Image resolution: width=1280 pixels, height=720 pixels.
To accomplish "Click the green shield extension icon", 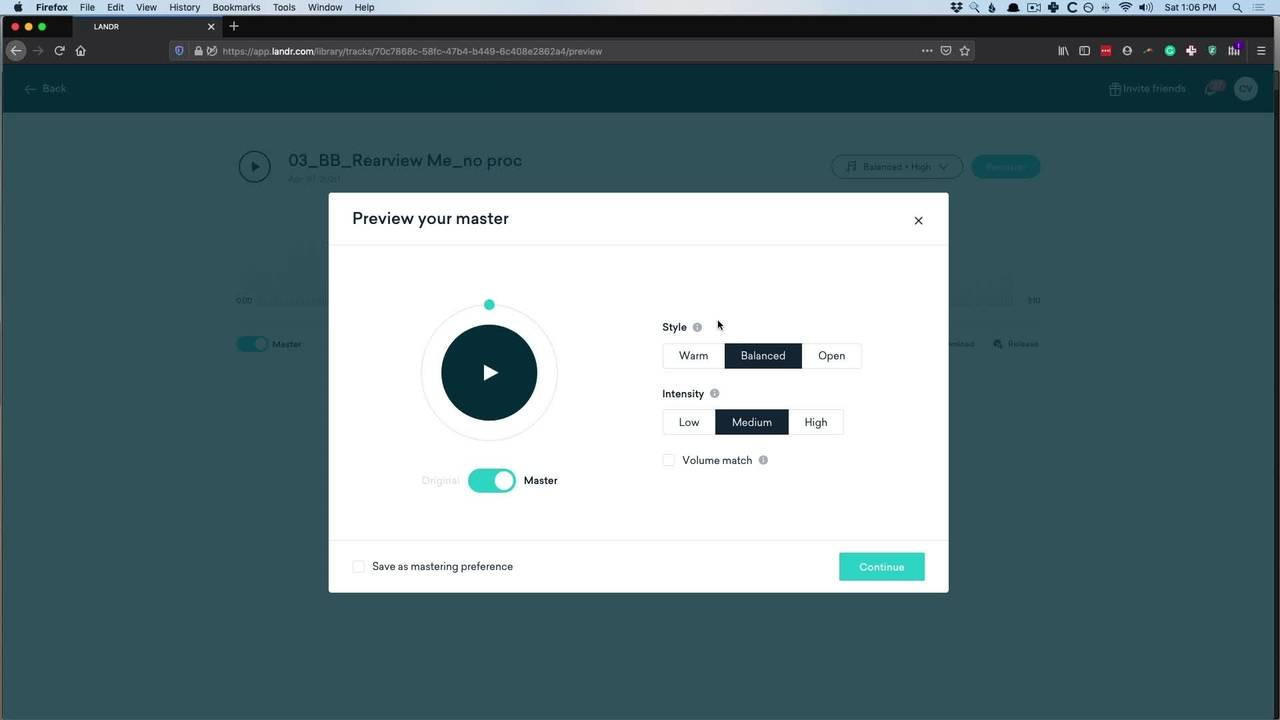I will [x=1212, y=51].
